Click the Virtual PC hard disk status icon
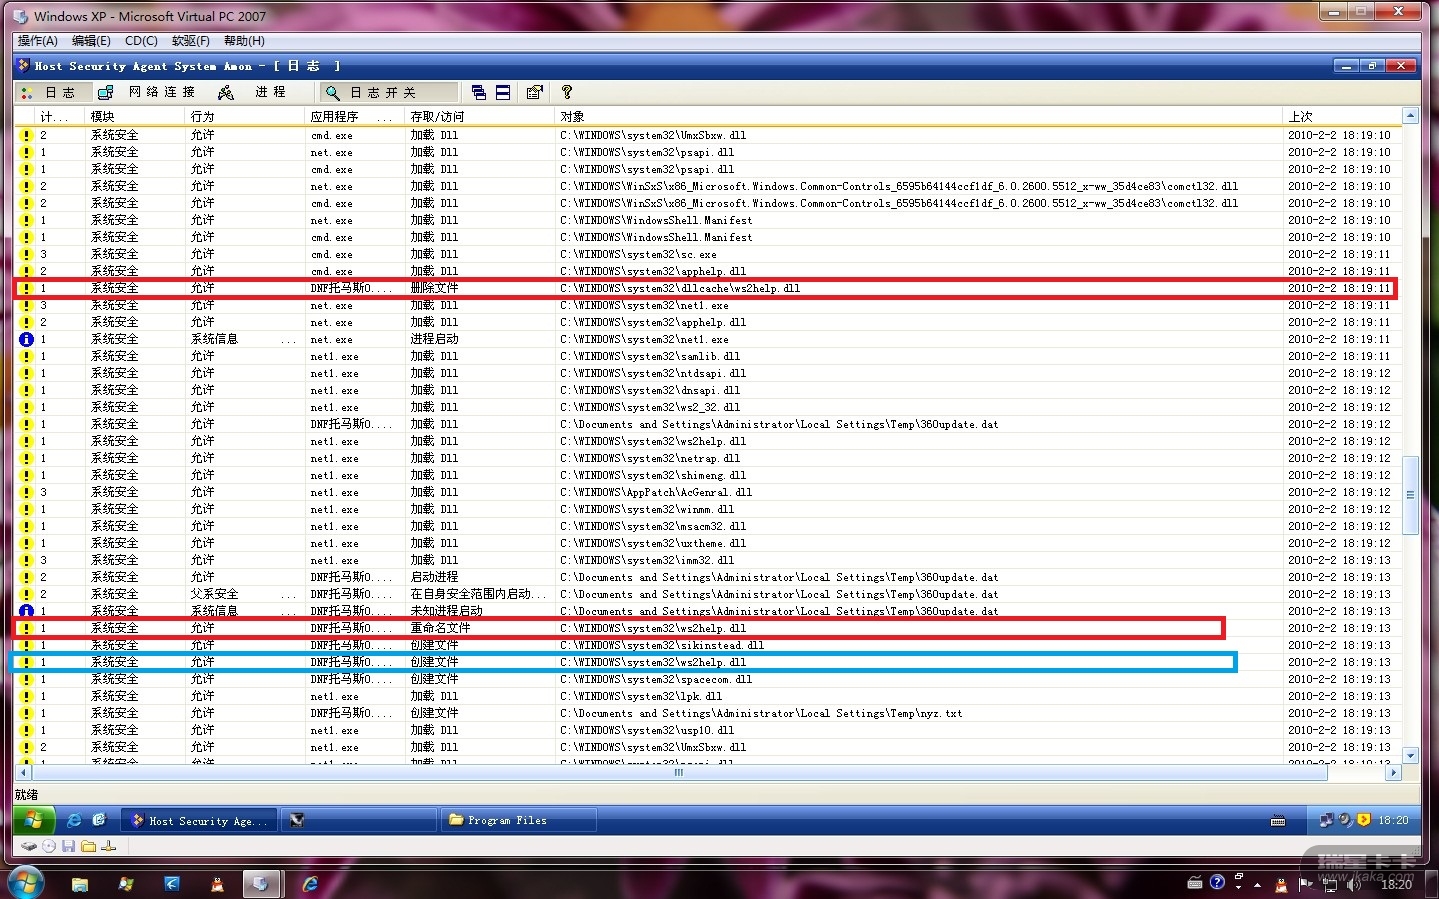1439x899 pixels. pyautogui.click(x=29, y=846)
